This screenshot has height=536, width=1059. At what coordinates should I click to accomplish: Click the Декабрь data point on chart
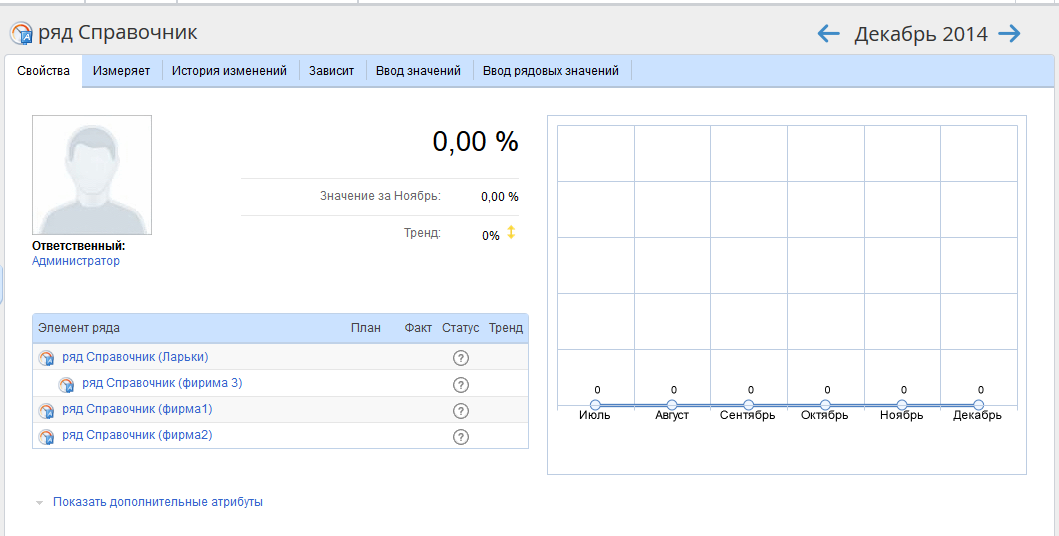click(x=979, y=405)
